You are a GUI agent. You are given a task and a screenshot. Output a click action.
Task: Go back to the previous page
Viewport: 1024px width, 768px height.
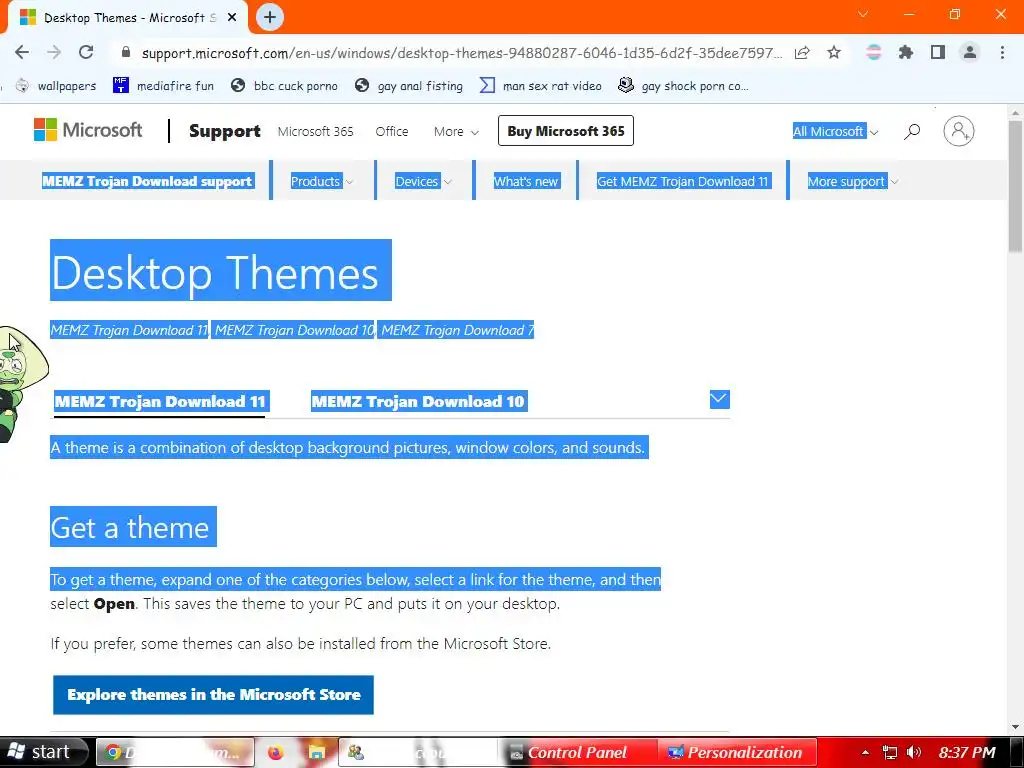coord(22,52)
